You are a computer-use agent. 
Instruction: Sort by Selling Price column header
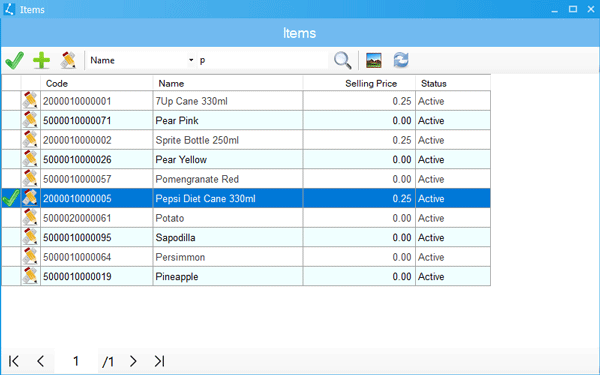(359, 83)
